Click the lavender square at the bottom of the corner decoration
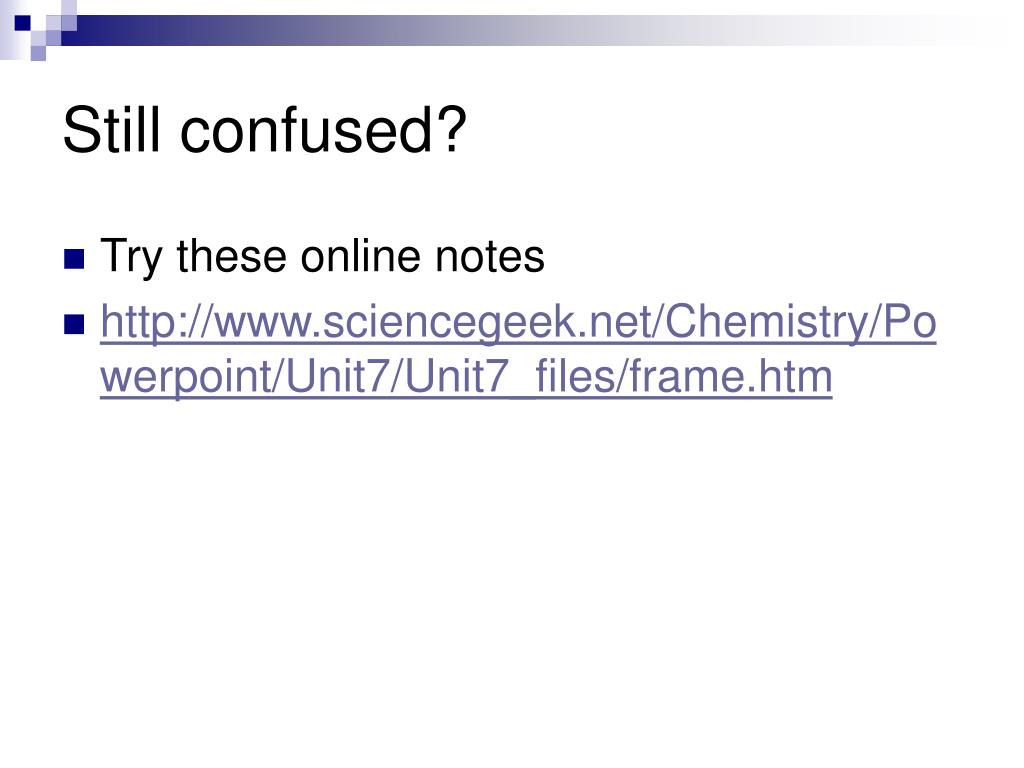 [38, 53]
